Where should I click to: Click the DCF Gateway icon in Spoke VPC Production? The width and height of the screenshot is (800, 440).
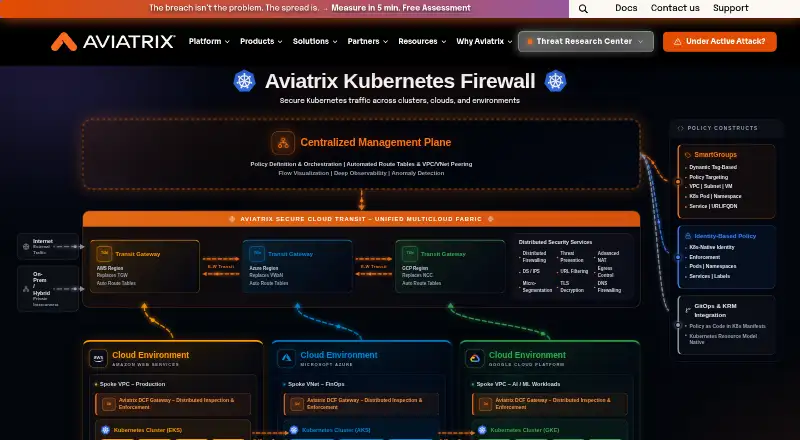point(108,404)
